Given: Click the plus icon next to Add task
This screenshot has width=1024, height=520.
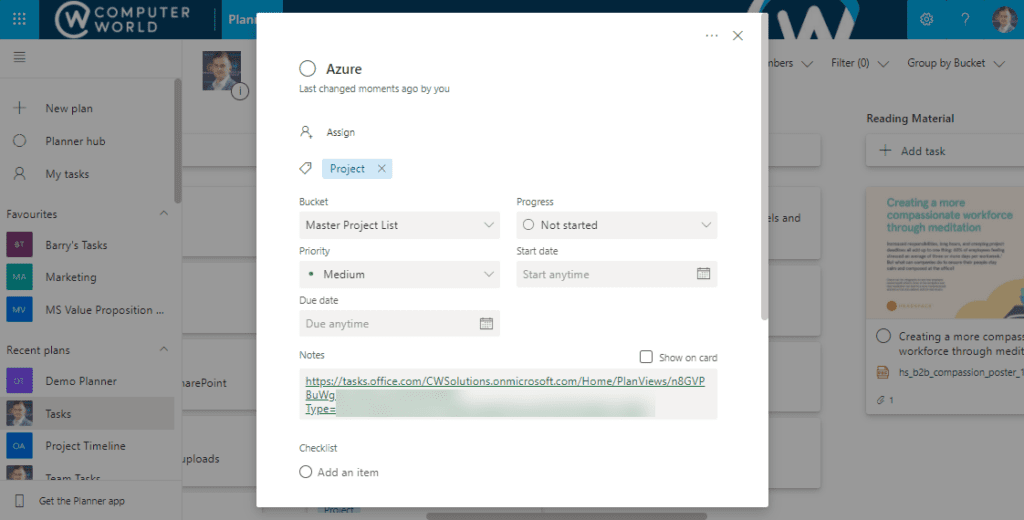Looking at the screenshot, I should tap(885, 151).
